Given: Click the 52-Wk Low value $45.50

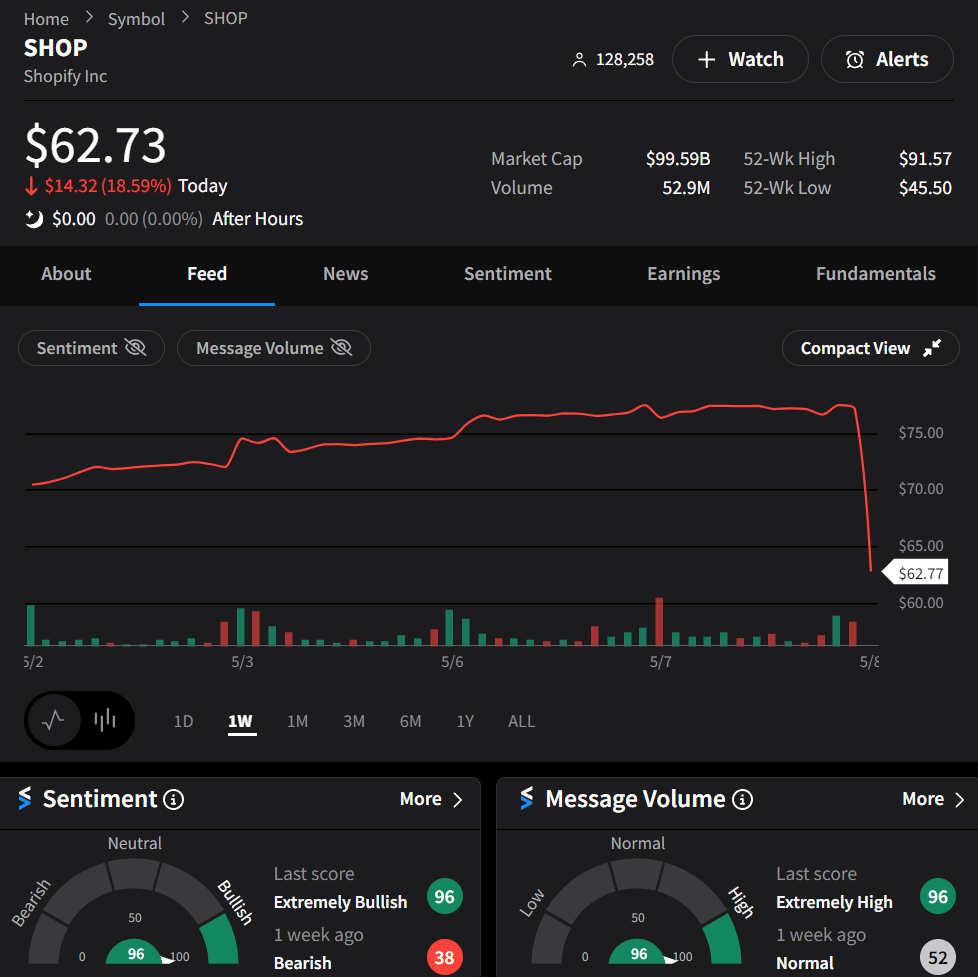Looking at the screenshot, I should click(925, 188).
